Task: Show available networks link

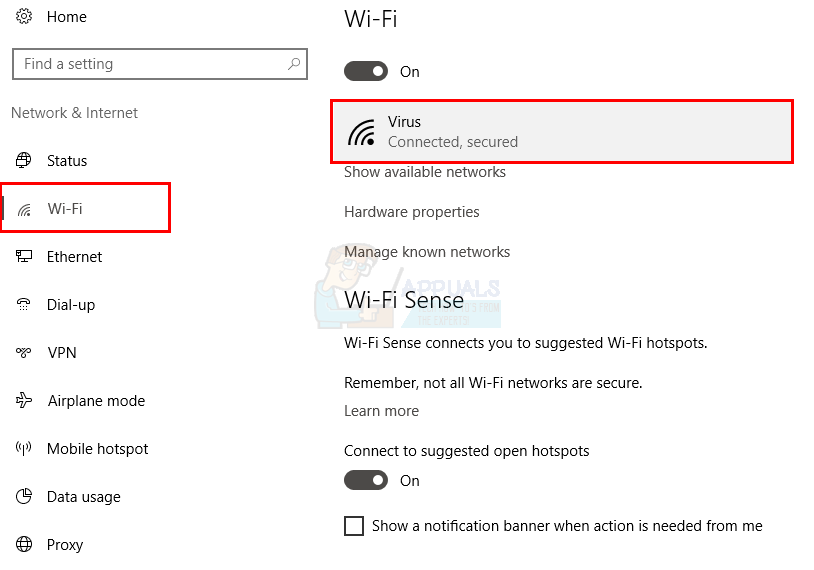Action: [425, 172]
